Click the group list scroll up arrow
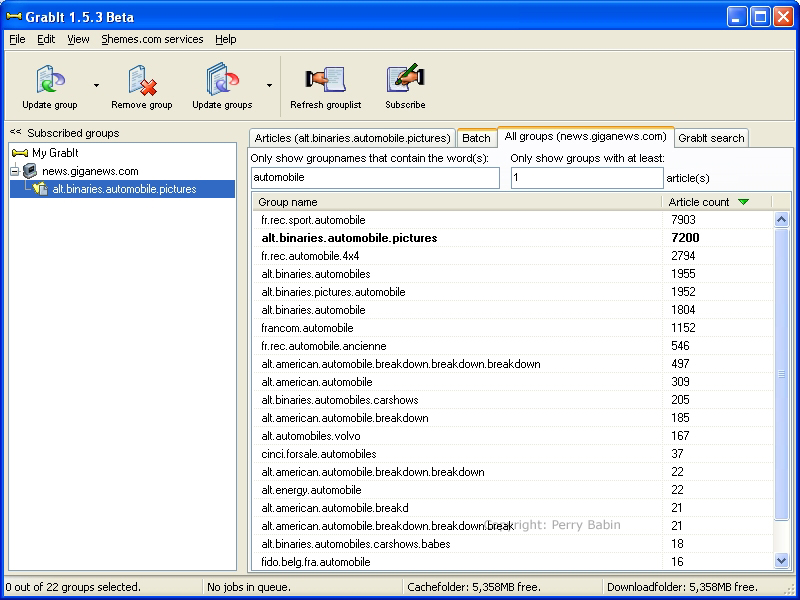Viewport: 800px width, 600px height. (x=781, y=219)
